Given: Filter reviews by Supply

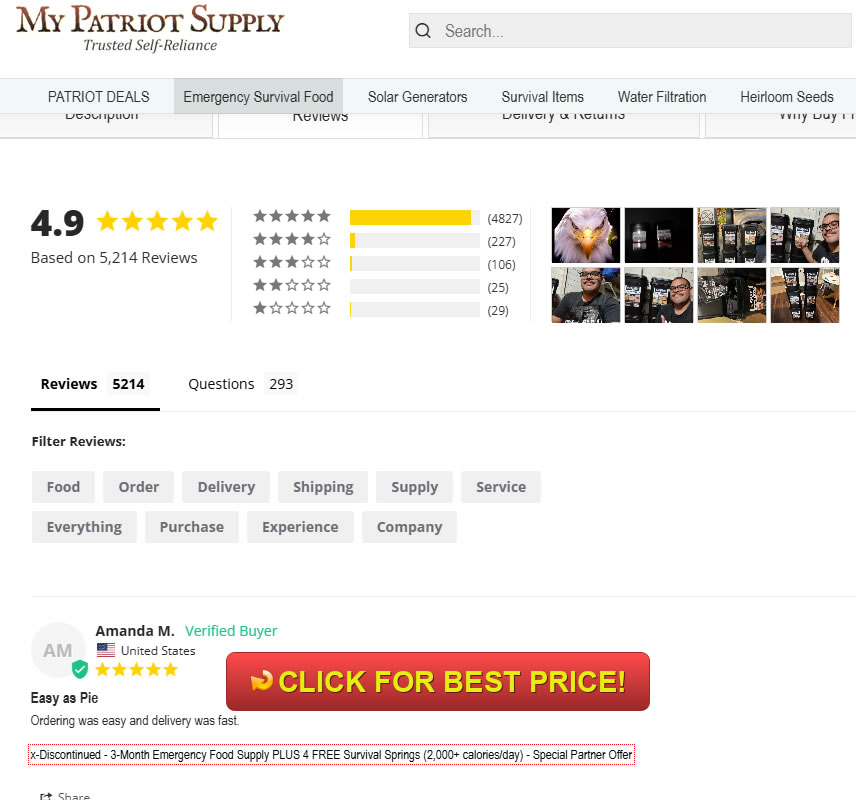Looking at the screenshot, I should coord(414,487).
